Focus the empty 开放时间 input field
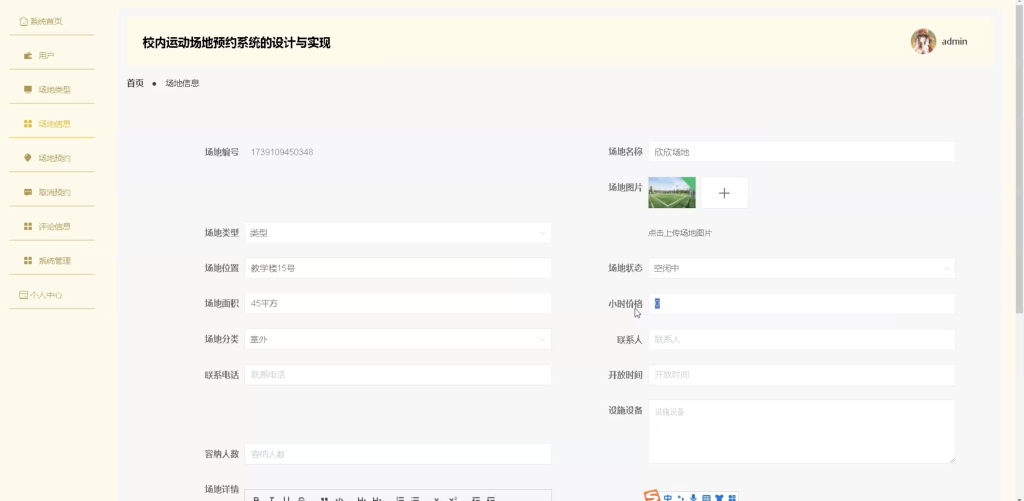 click(x=801, y=374)
